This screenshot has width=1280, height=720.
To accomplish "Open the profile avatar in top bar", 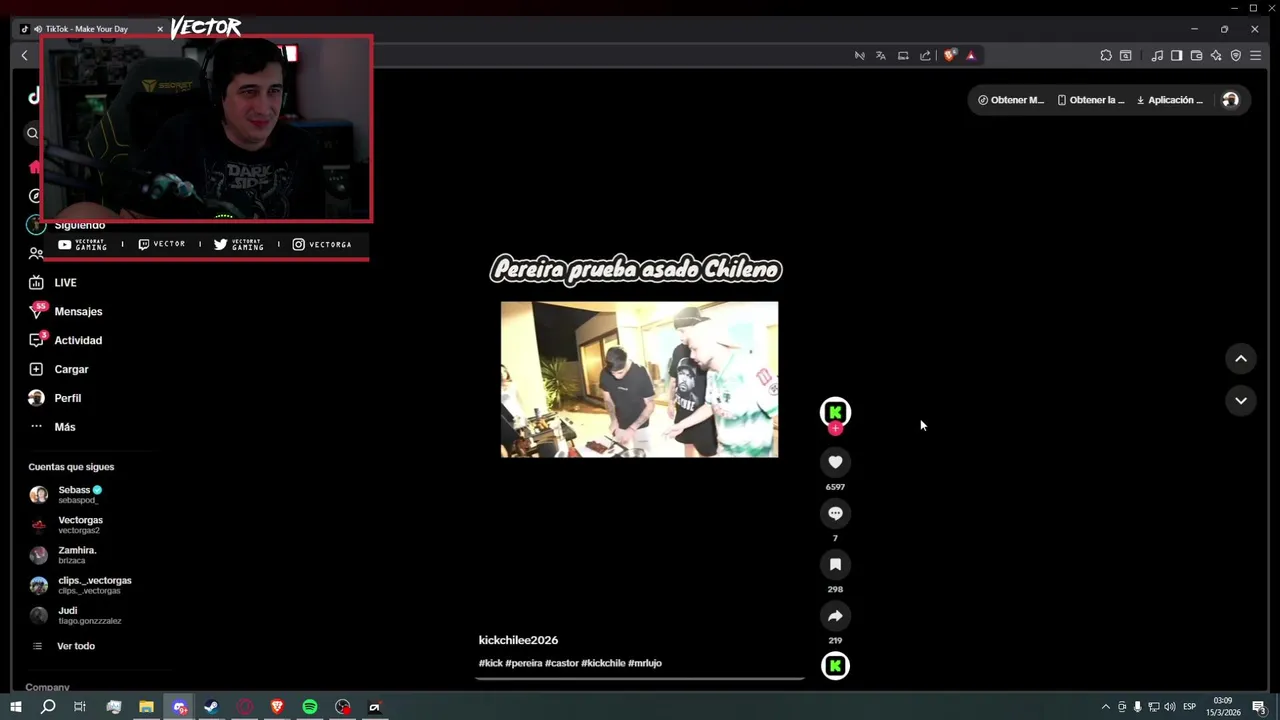I will coord(1230,100).
